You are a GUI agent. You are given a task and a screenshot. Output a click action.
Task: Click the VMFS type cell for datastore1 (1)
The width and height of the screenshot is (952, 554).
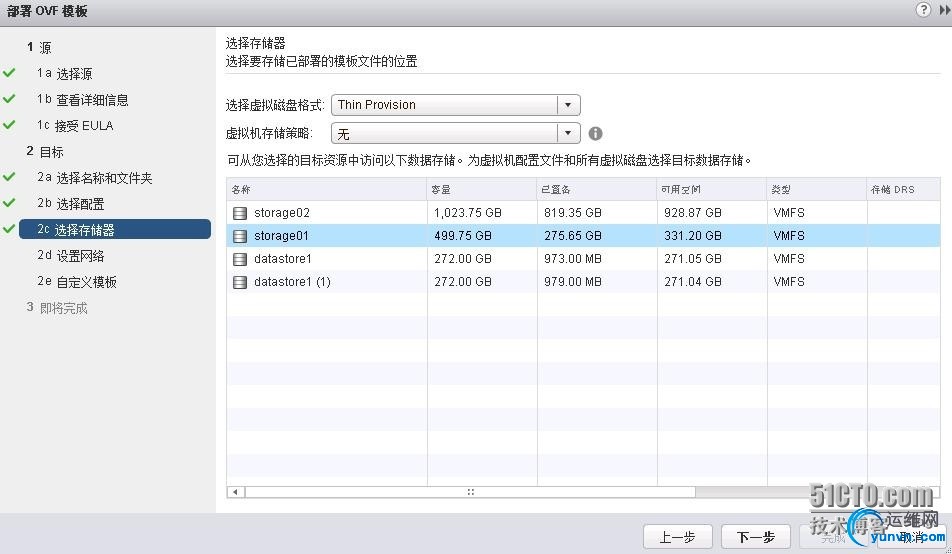pos(789,282)
